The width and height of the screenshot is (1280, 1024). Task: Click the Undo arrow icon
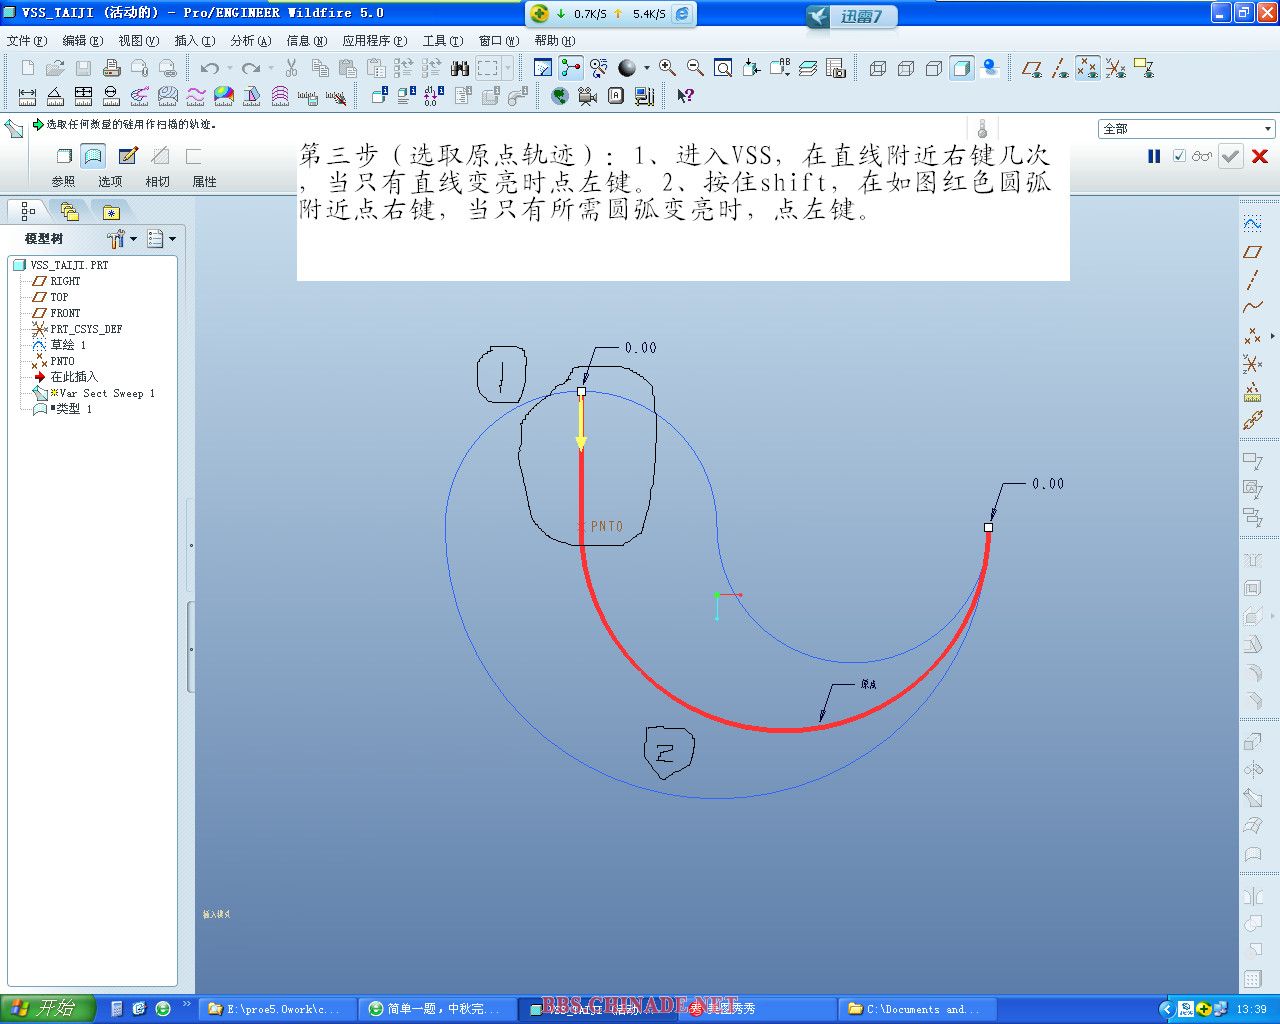pos(209,68)
